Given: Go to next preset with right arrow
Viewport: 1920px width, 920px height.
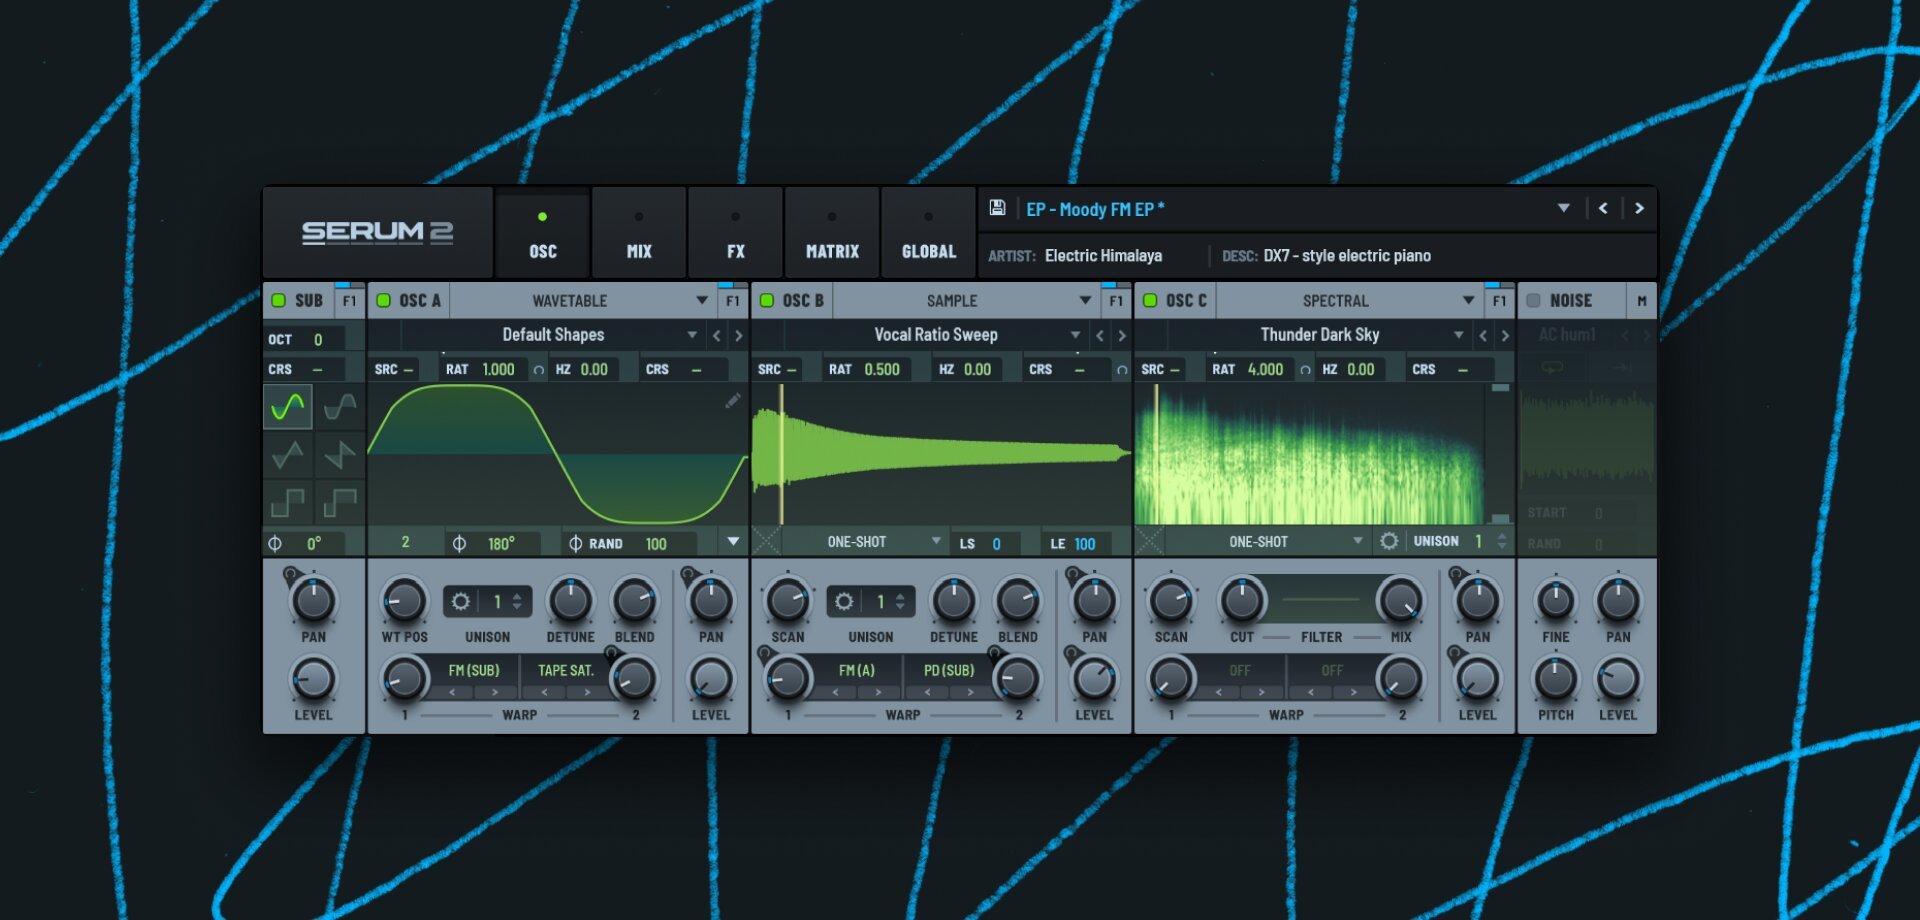Looking at the screenshot, I should click(1639, 208).
